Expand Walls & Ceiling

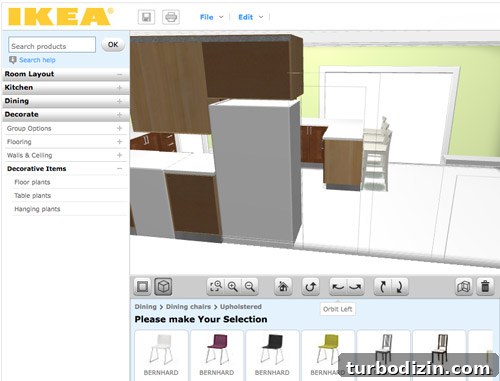(x=120, y=155)
